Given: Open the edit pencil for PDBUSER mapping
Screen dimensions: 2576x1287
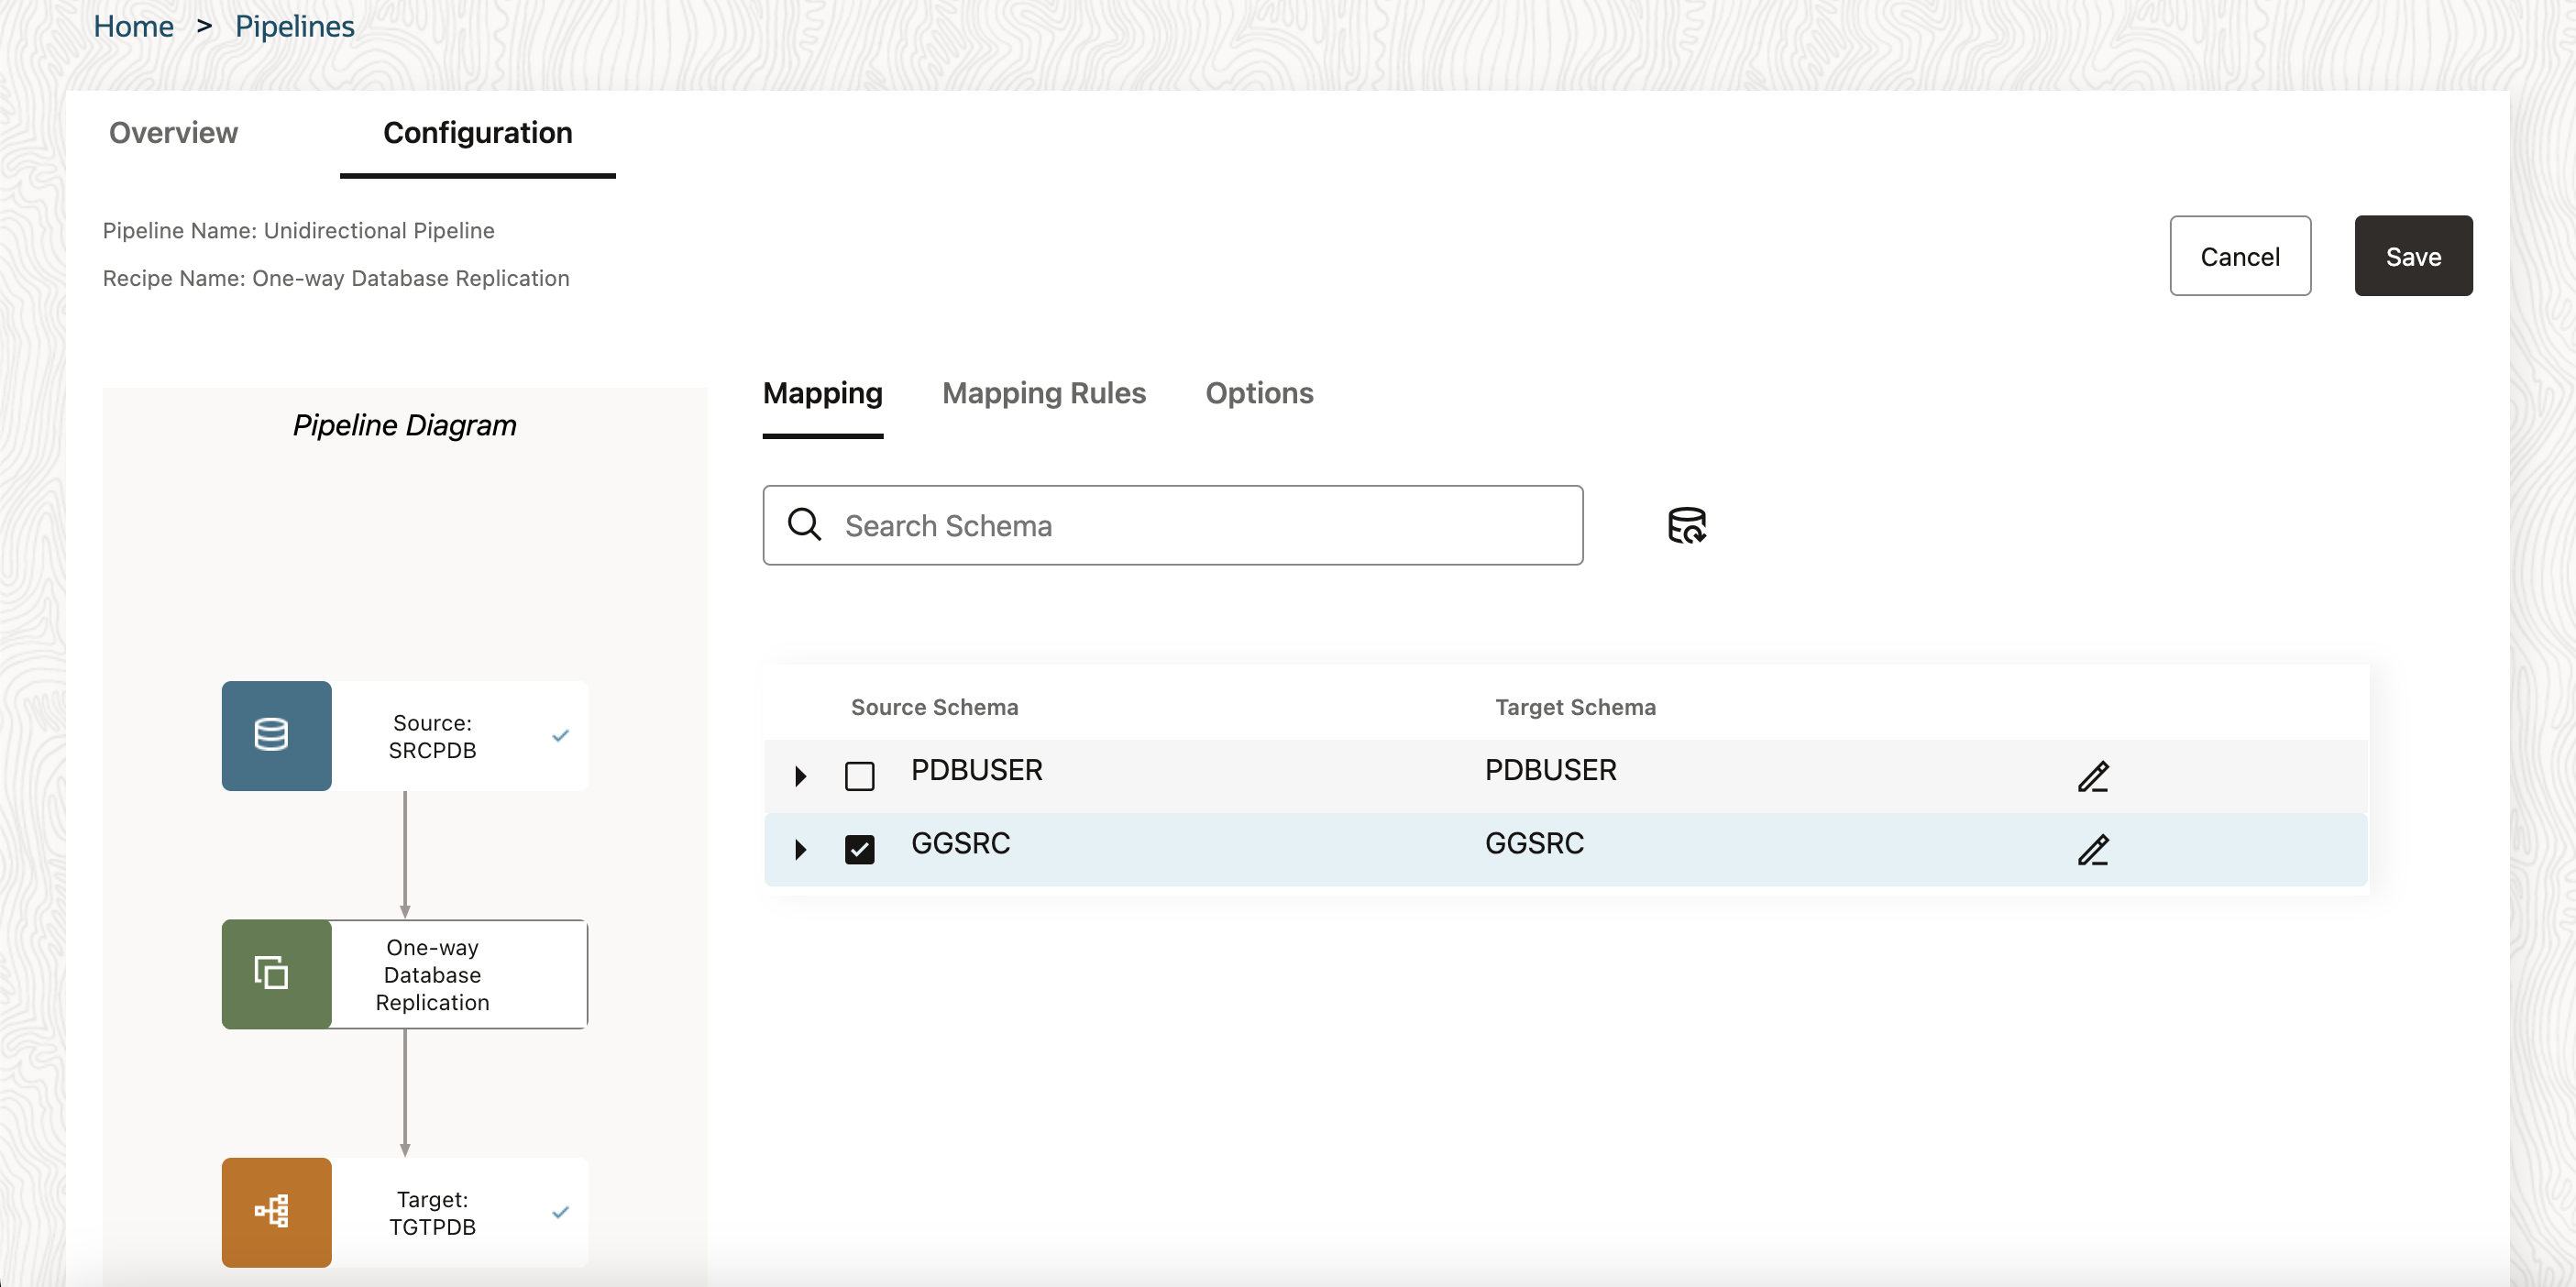Looking at the screenshot, I should [2093, 776].
